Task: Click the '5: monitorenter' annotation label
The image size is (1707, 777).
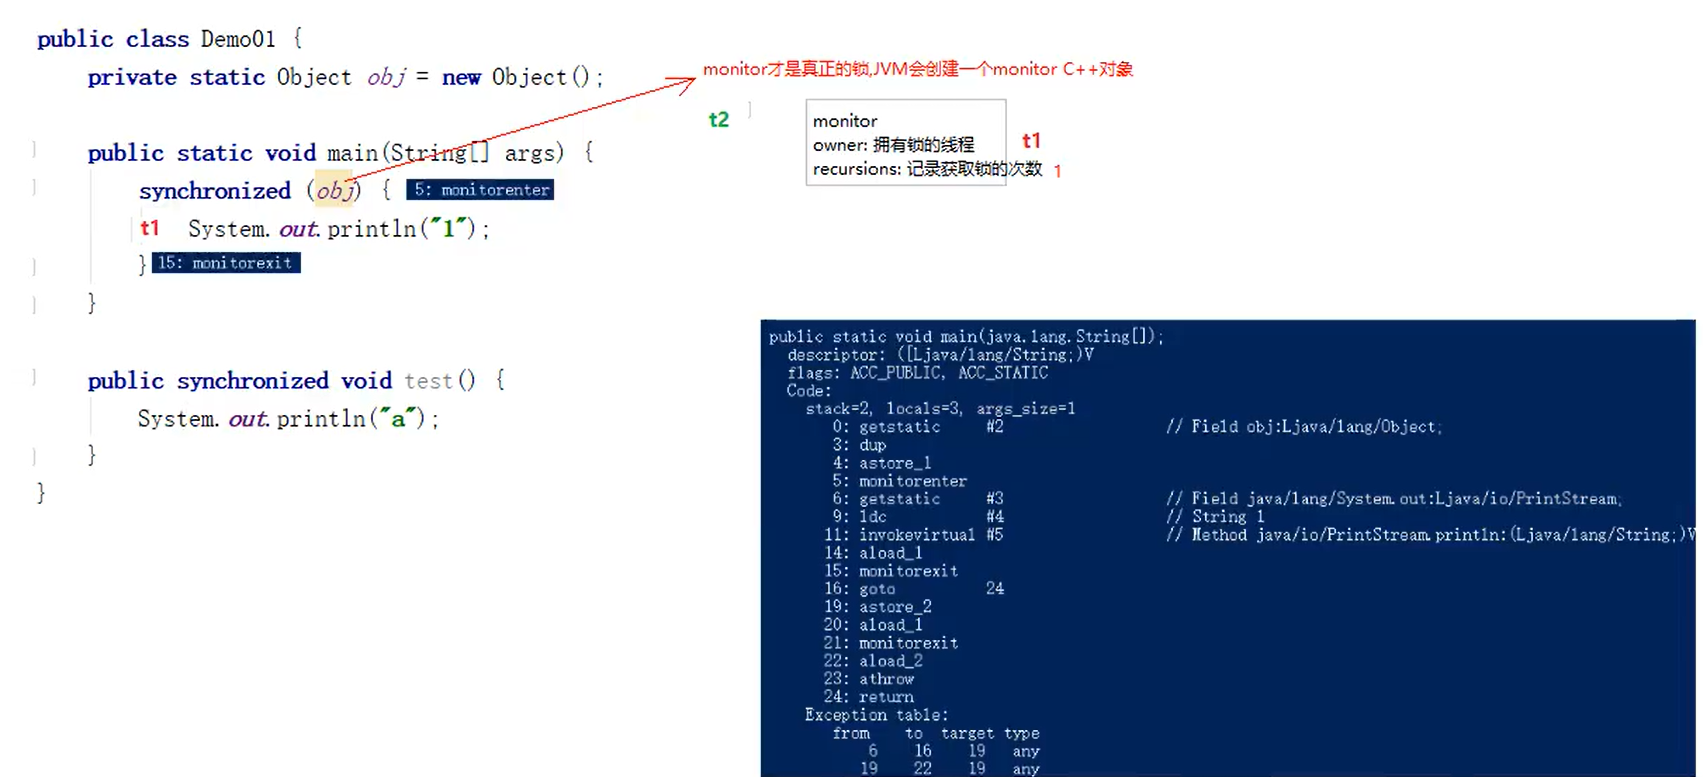Action: pyautogui.click(x=480, y=190)
